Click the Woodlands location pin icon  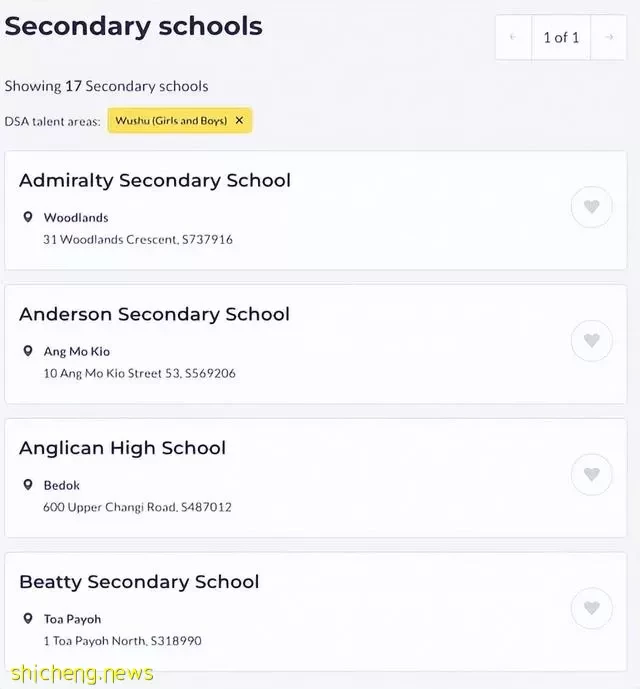pos(28,217)
